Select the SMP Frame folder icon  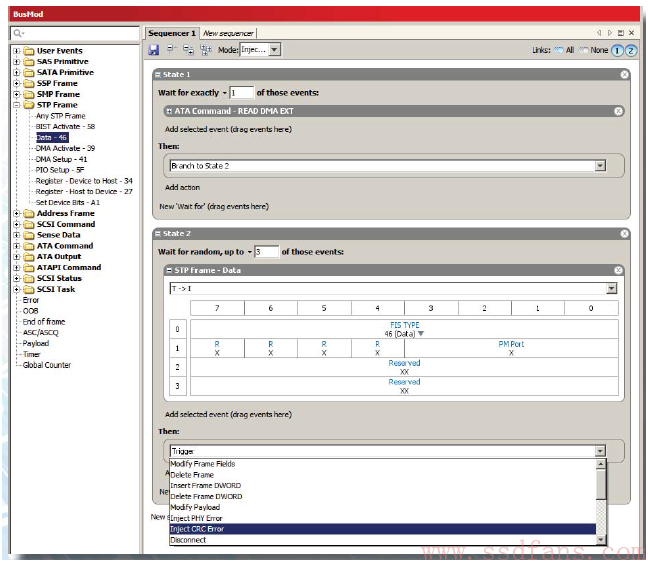[x=29, y=94]
